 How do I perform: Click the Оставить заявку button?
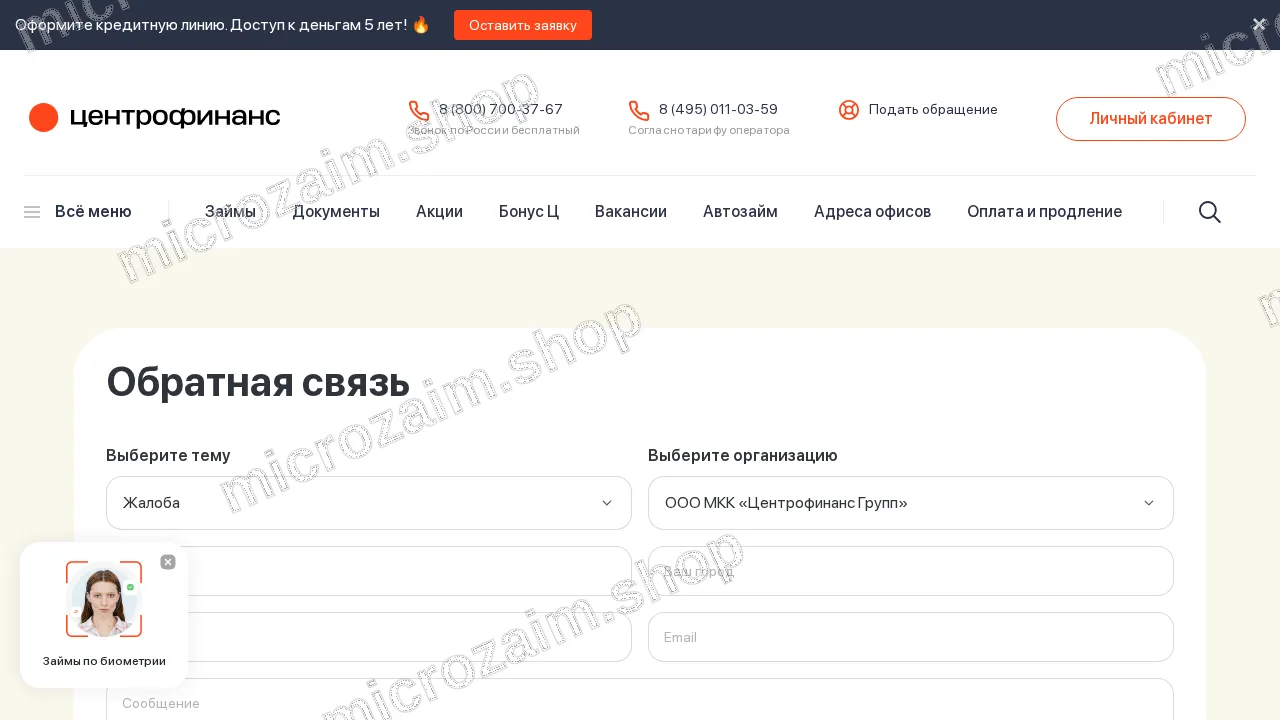click(523, 25)
